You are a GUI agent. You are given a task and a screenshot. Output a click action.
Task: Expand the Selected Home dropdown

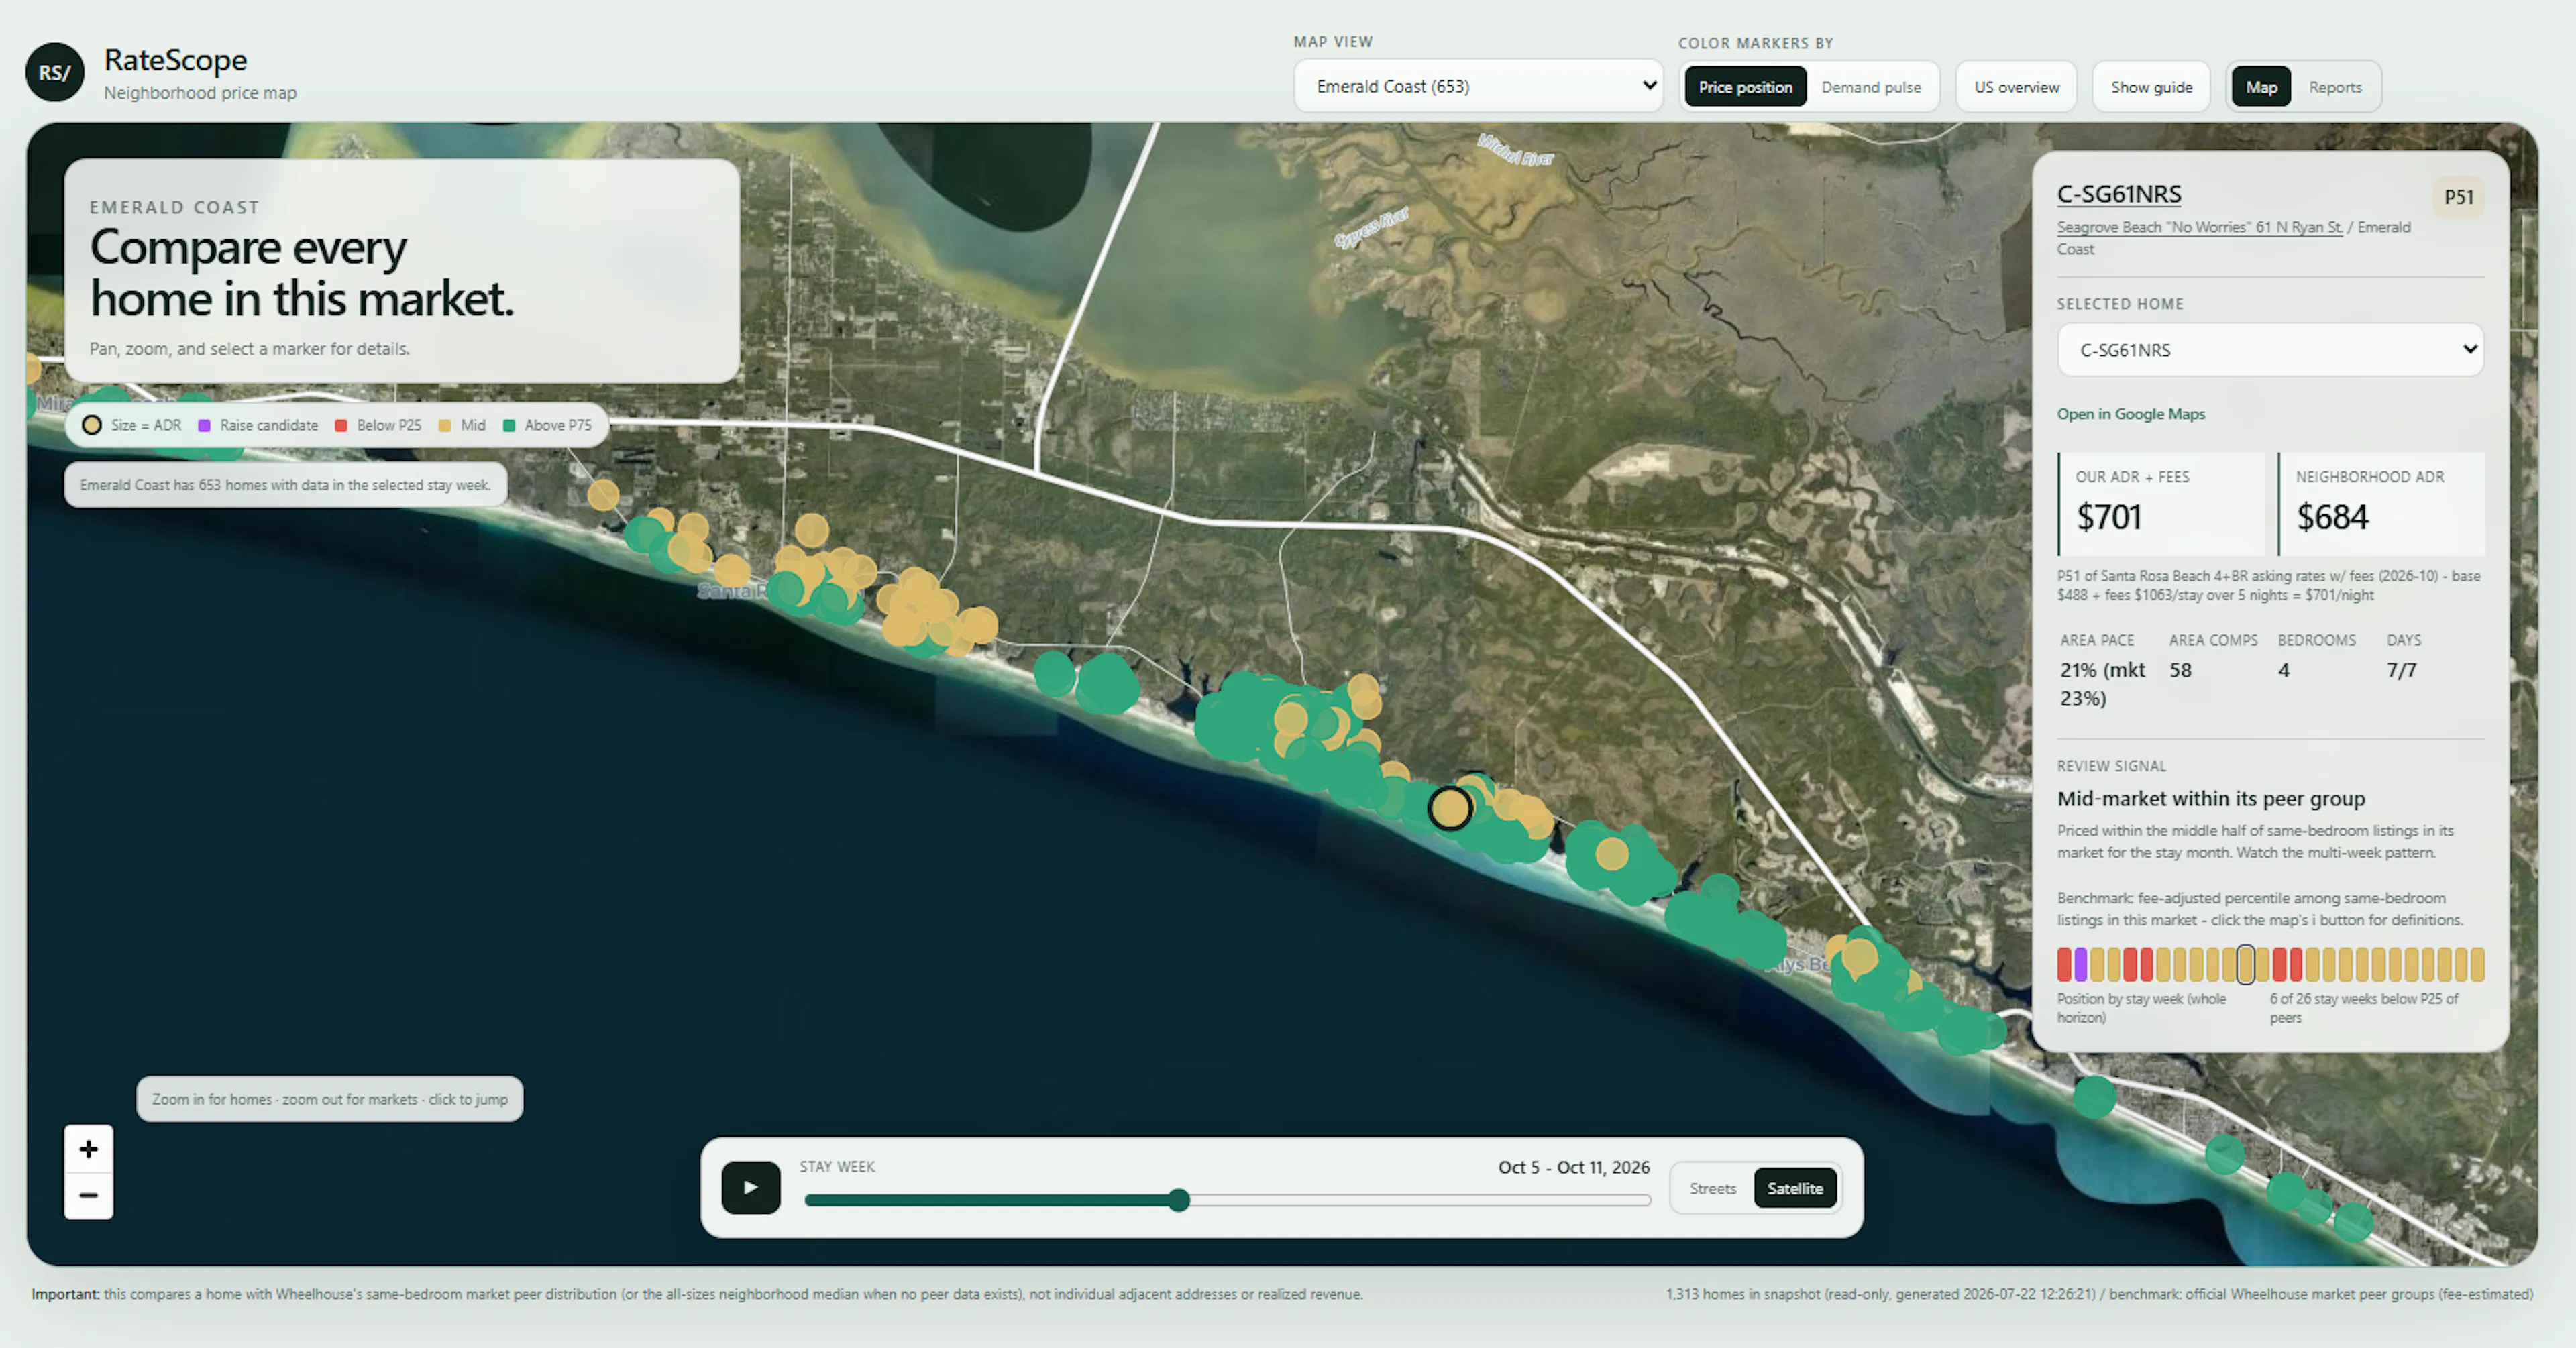pos(2270,350)
